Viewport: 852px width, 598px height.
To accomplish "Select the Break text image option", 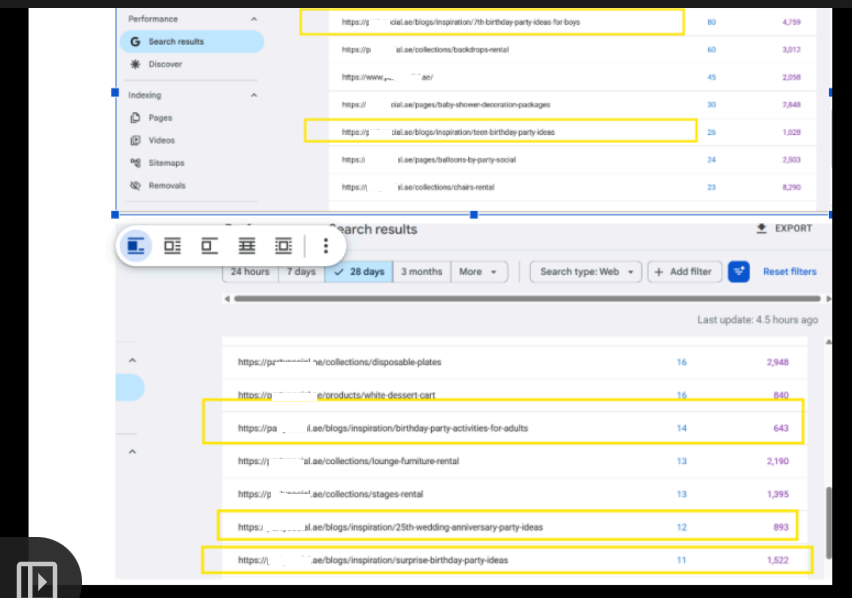I will (x=209, y=246).
